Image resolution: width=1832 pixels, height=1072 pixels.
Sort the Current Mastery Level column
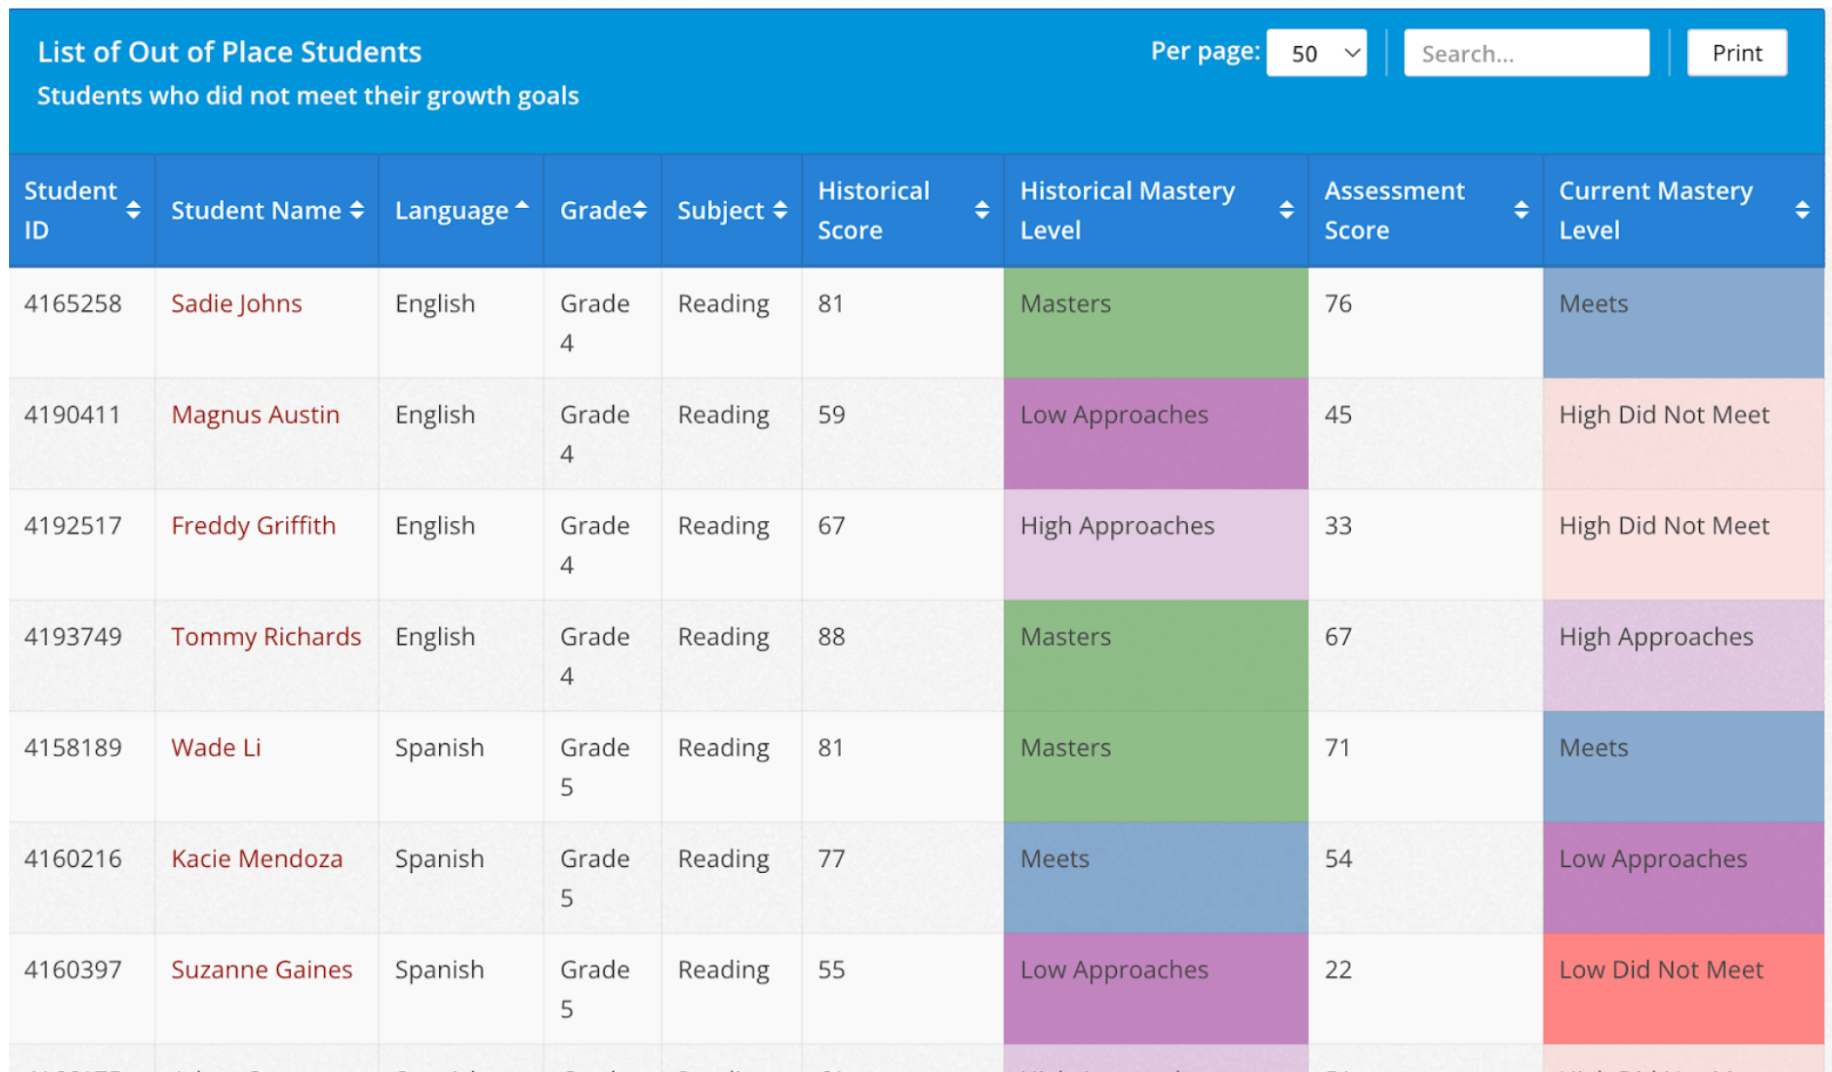click(x=1803, y=210)
